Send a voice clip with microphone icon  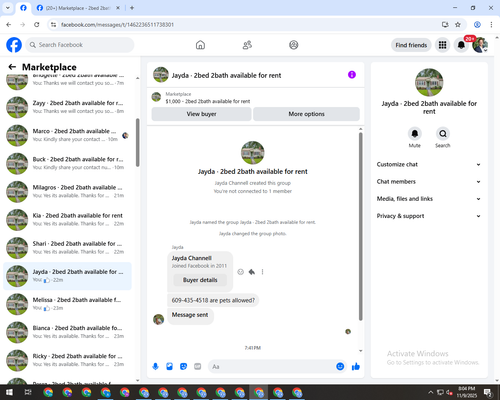click(x=155, y=367)
